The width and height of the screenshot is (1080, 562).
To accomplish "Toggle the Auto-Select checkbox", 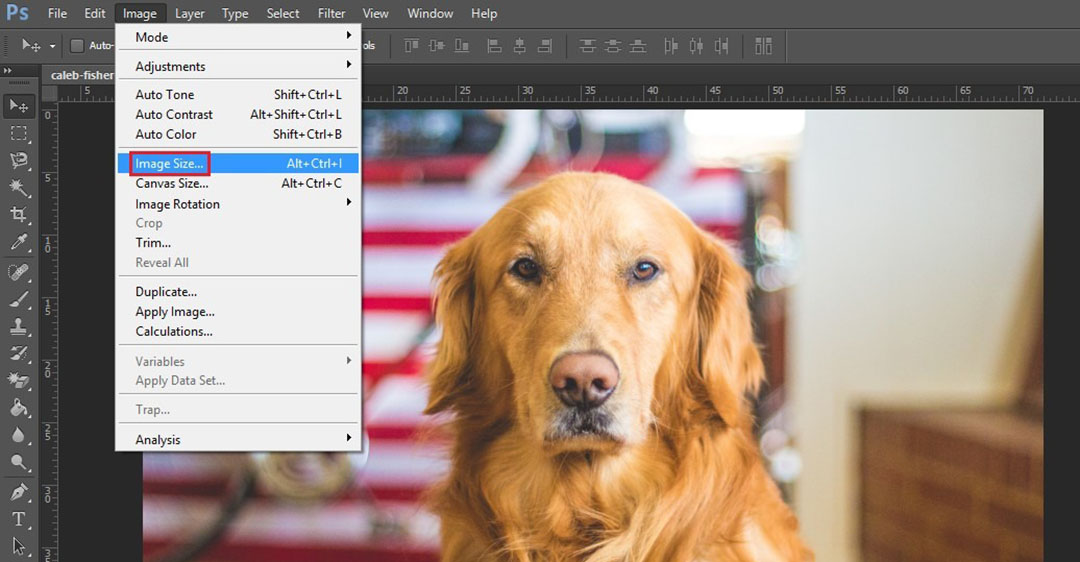I will pyautogui.click(x=77, y=45).
